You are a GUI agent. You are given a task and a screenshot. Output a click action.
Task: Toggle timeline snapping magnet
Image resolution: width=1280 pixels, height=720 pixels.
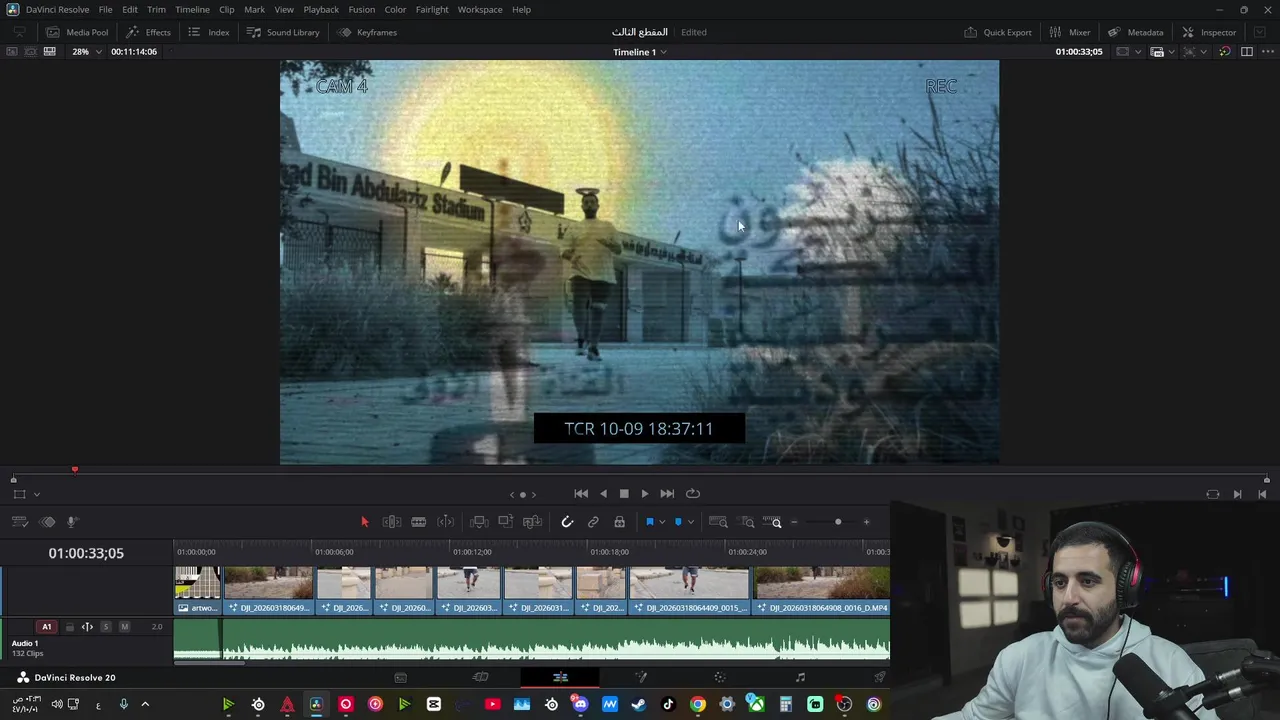click(567, 522)
